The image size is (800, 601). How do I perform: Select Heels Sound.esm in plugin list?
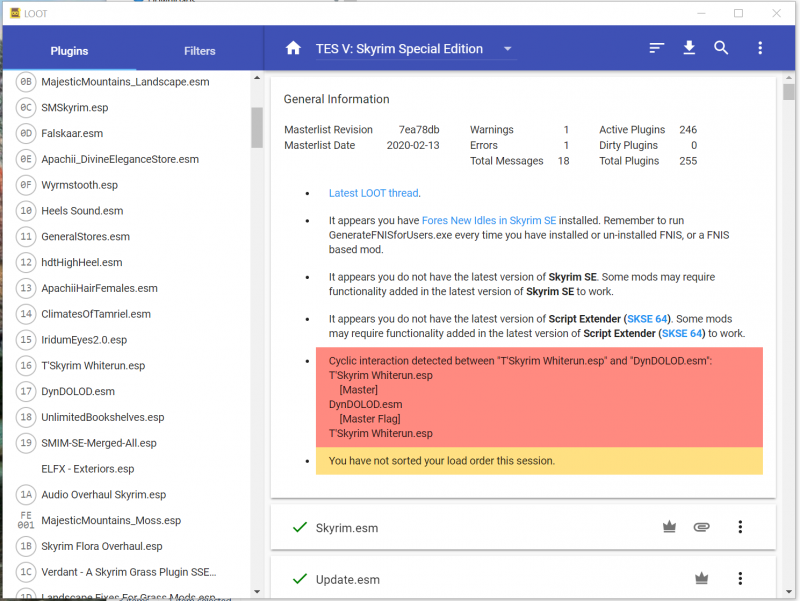click(82, 211)
